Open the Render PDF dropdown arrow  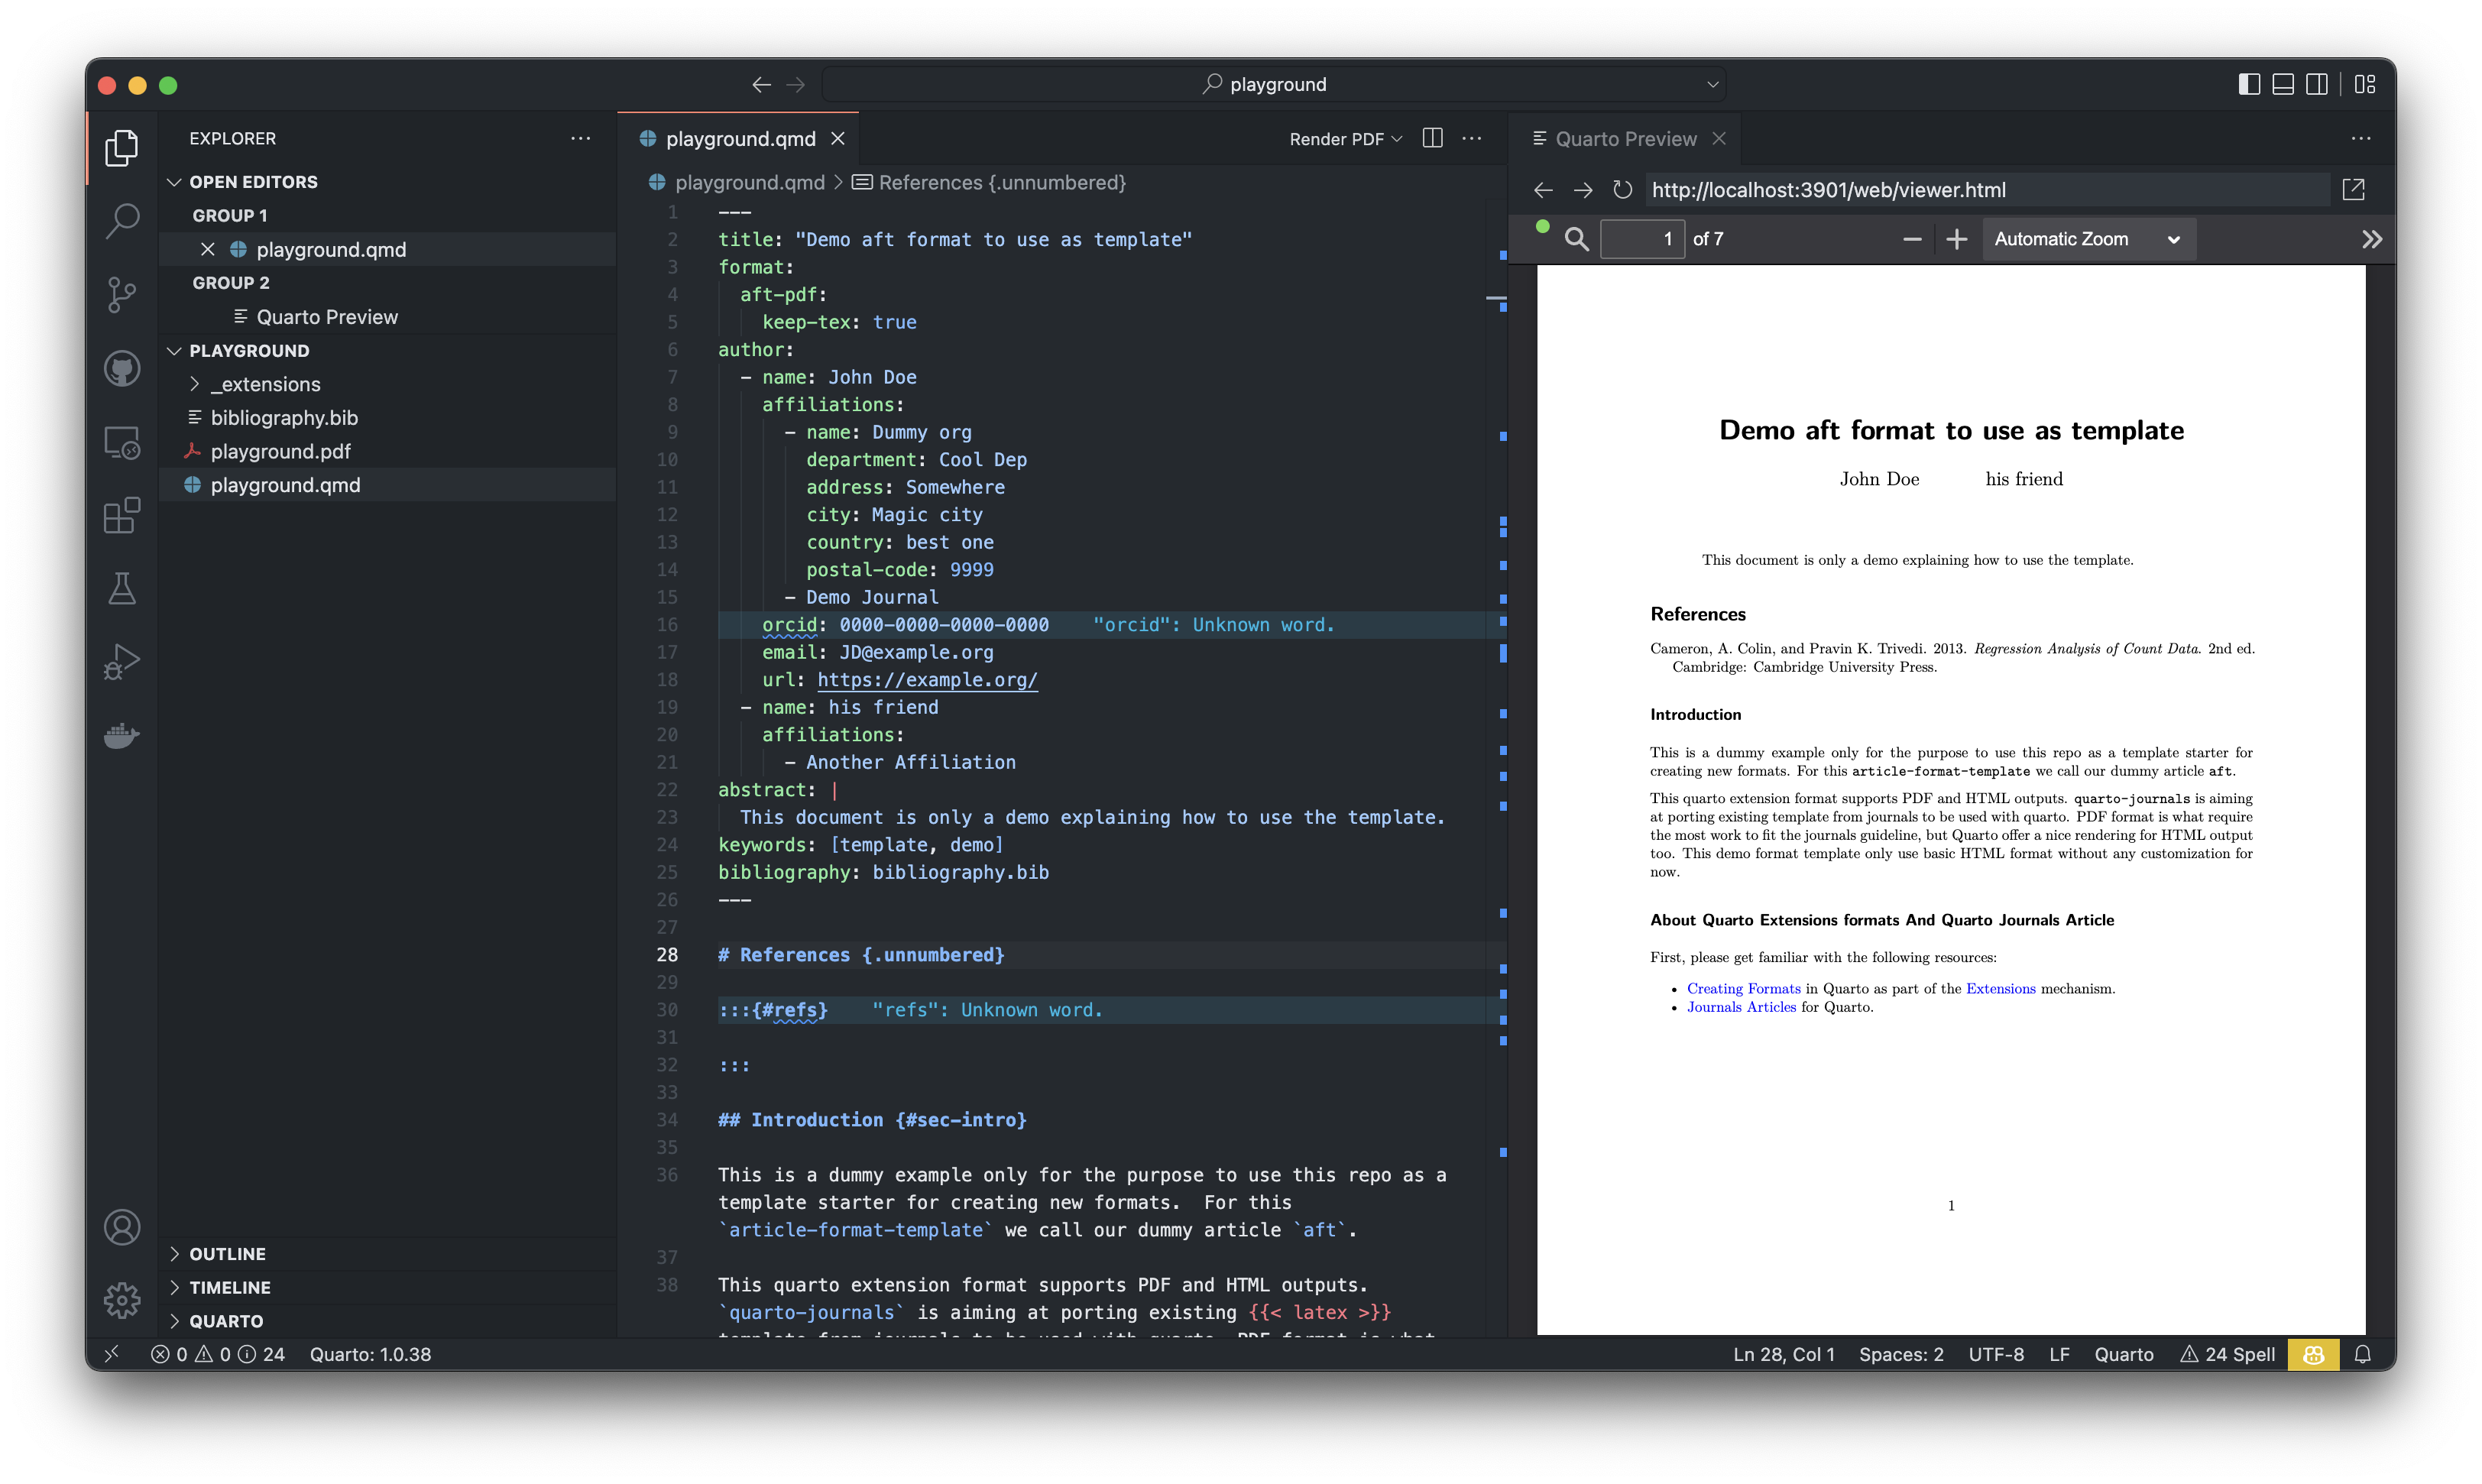tap(1398, 139)
